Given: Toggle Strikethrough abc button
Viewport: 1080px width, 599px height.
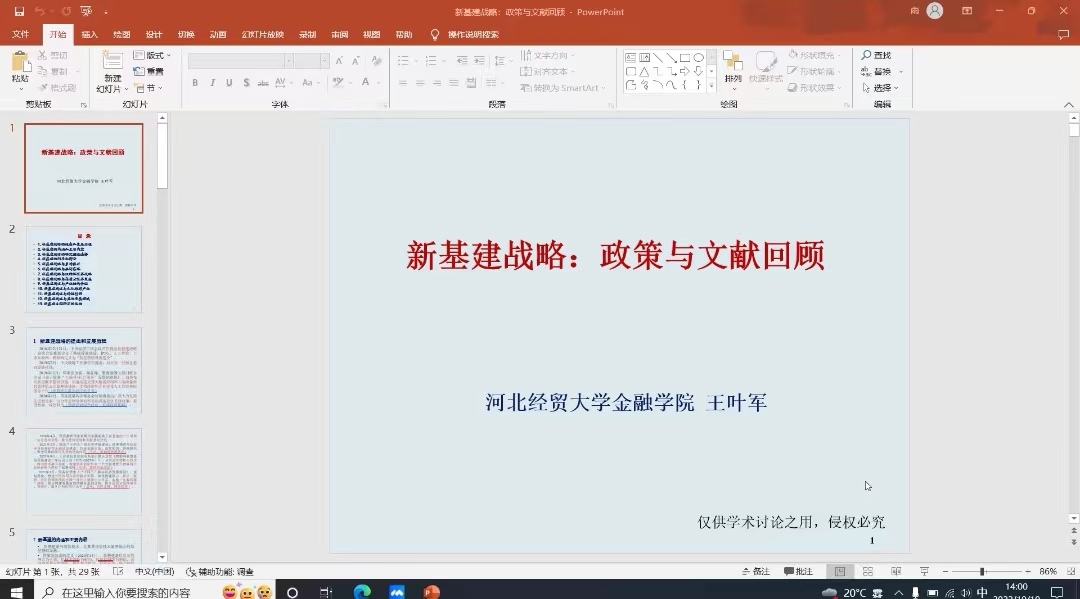Looking at the screenshot, I should point(263,83).
